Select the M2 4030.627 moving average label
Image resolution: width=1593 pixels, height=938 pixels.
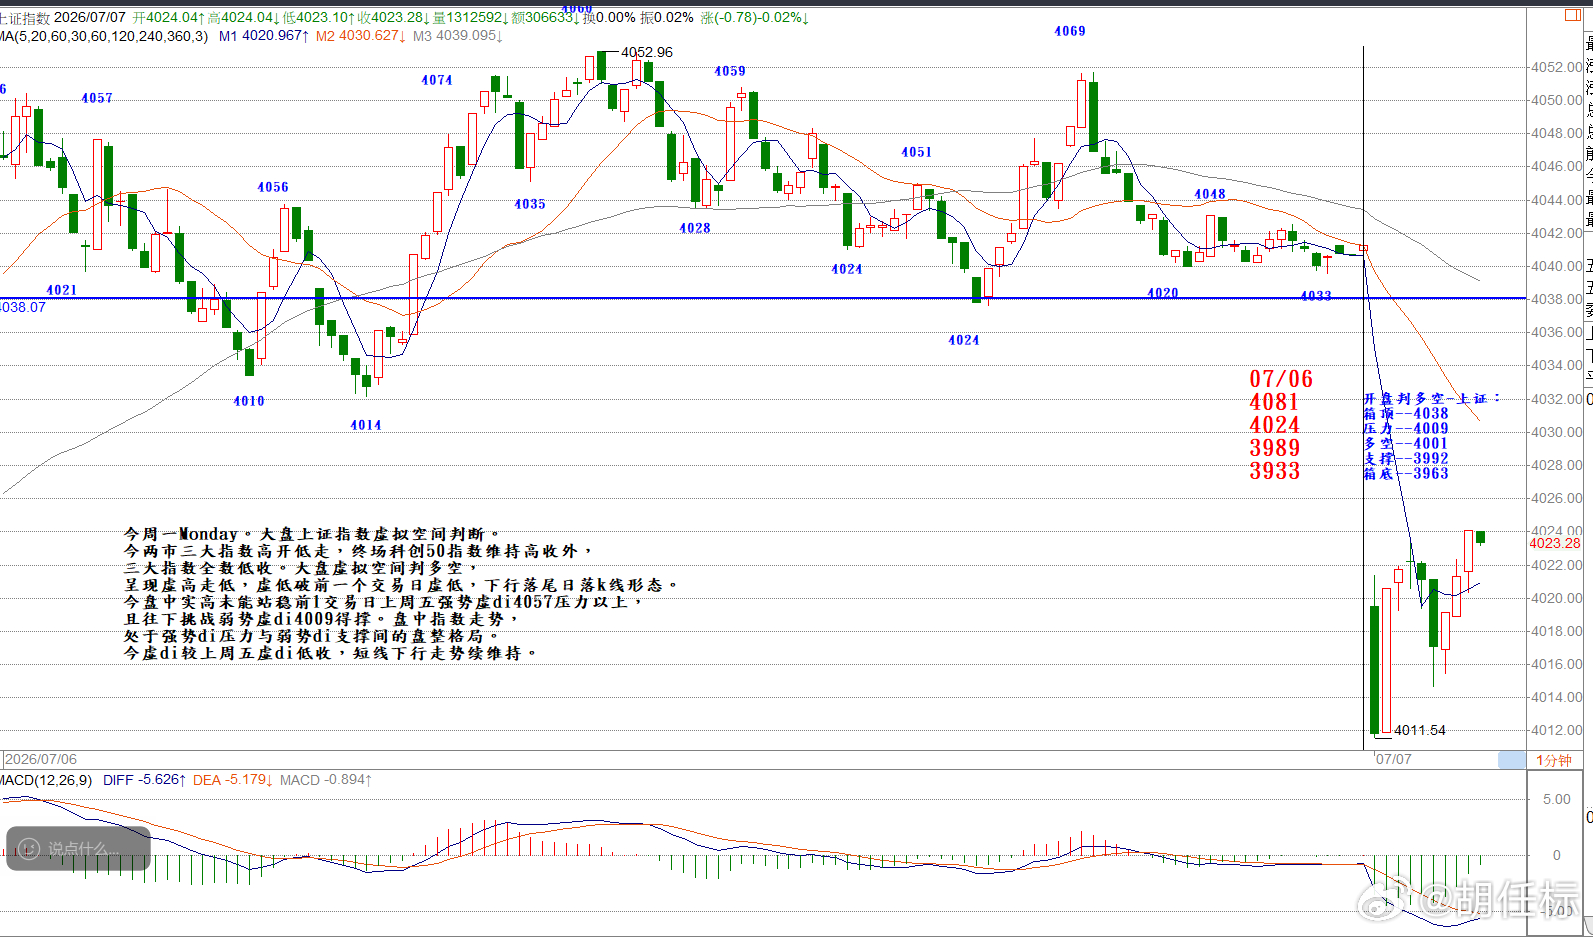click(360, 36)
